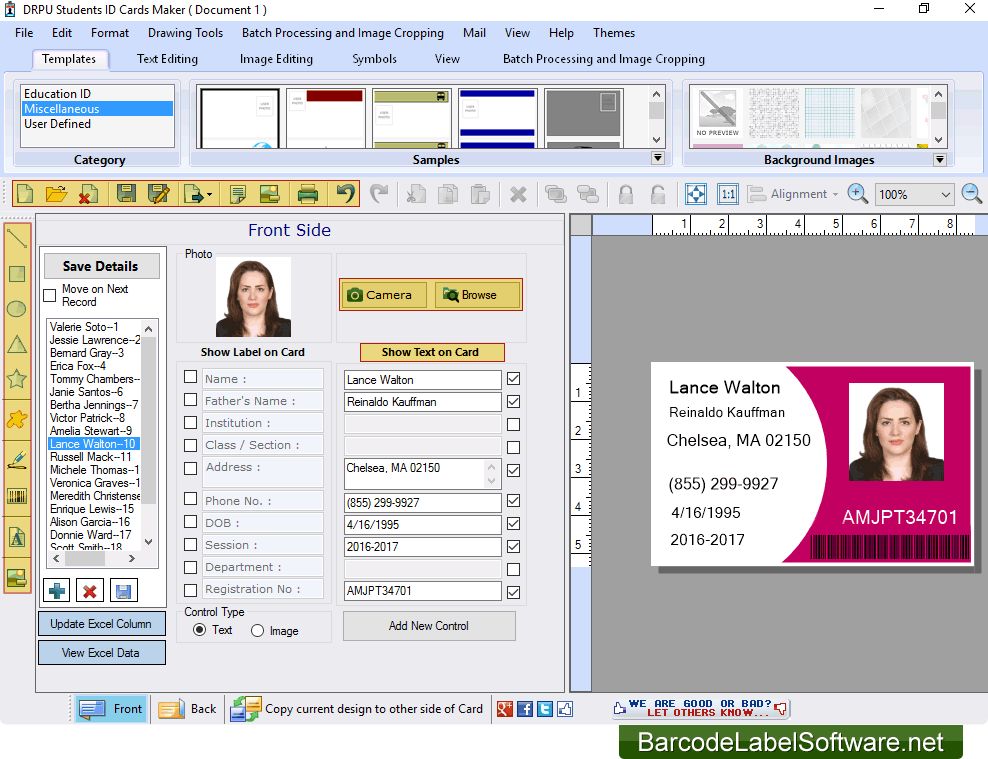Save the record with the blue floppy icon
Image resolution: width=988 pixels, height=759 pixels.
coord(124,591)
